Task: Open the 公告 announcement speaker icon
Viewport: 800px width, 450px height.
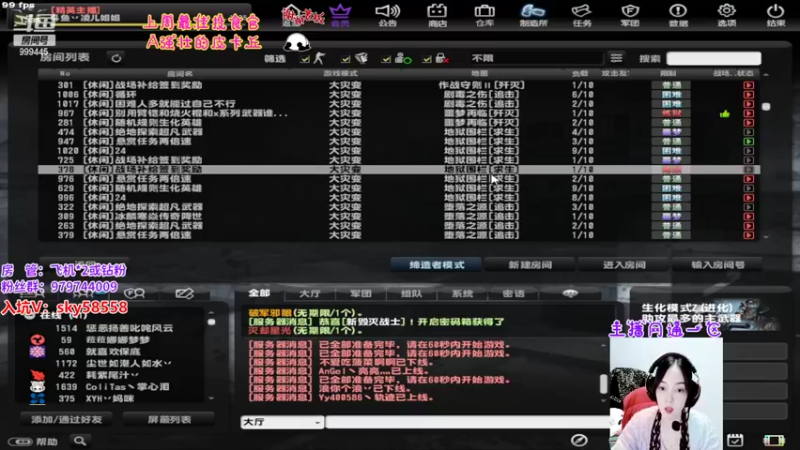Action: (x=388, y=14)
